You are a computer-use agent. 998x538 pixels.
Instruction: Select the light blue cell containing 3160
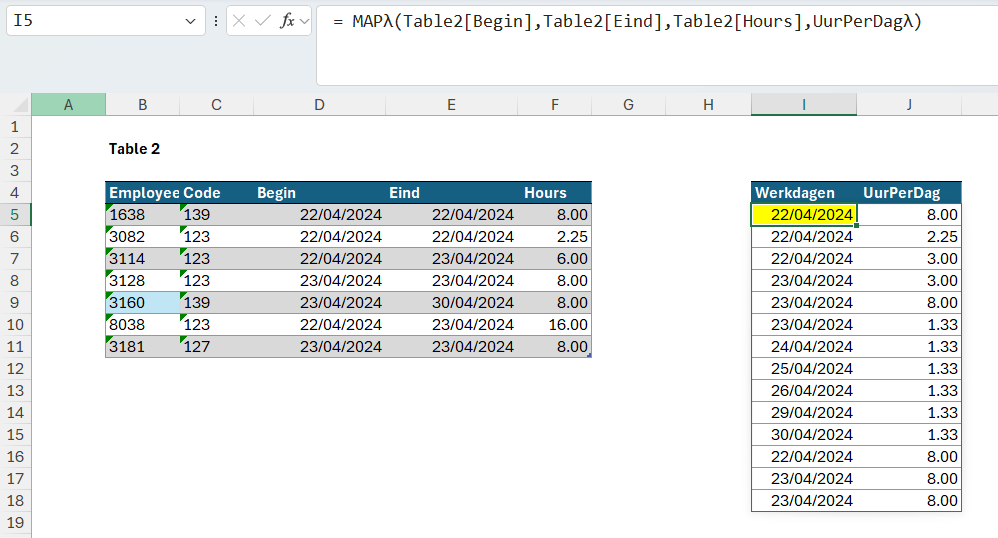(x=143, y=302)
